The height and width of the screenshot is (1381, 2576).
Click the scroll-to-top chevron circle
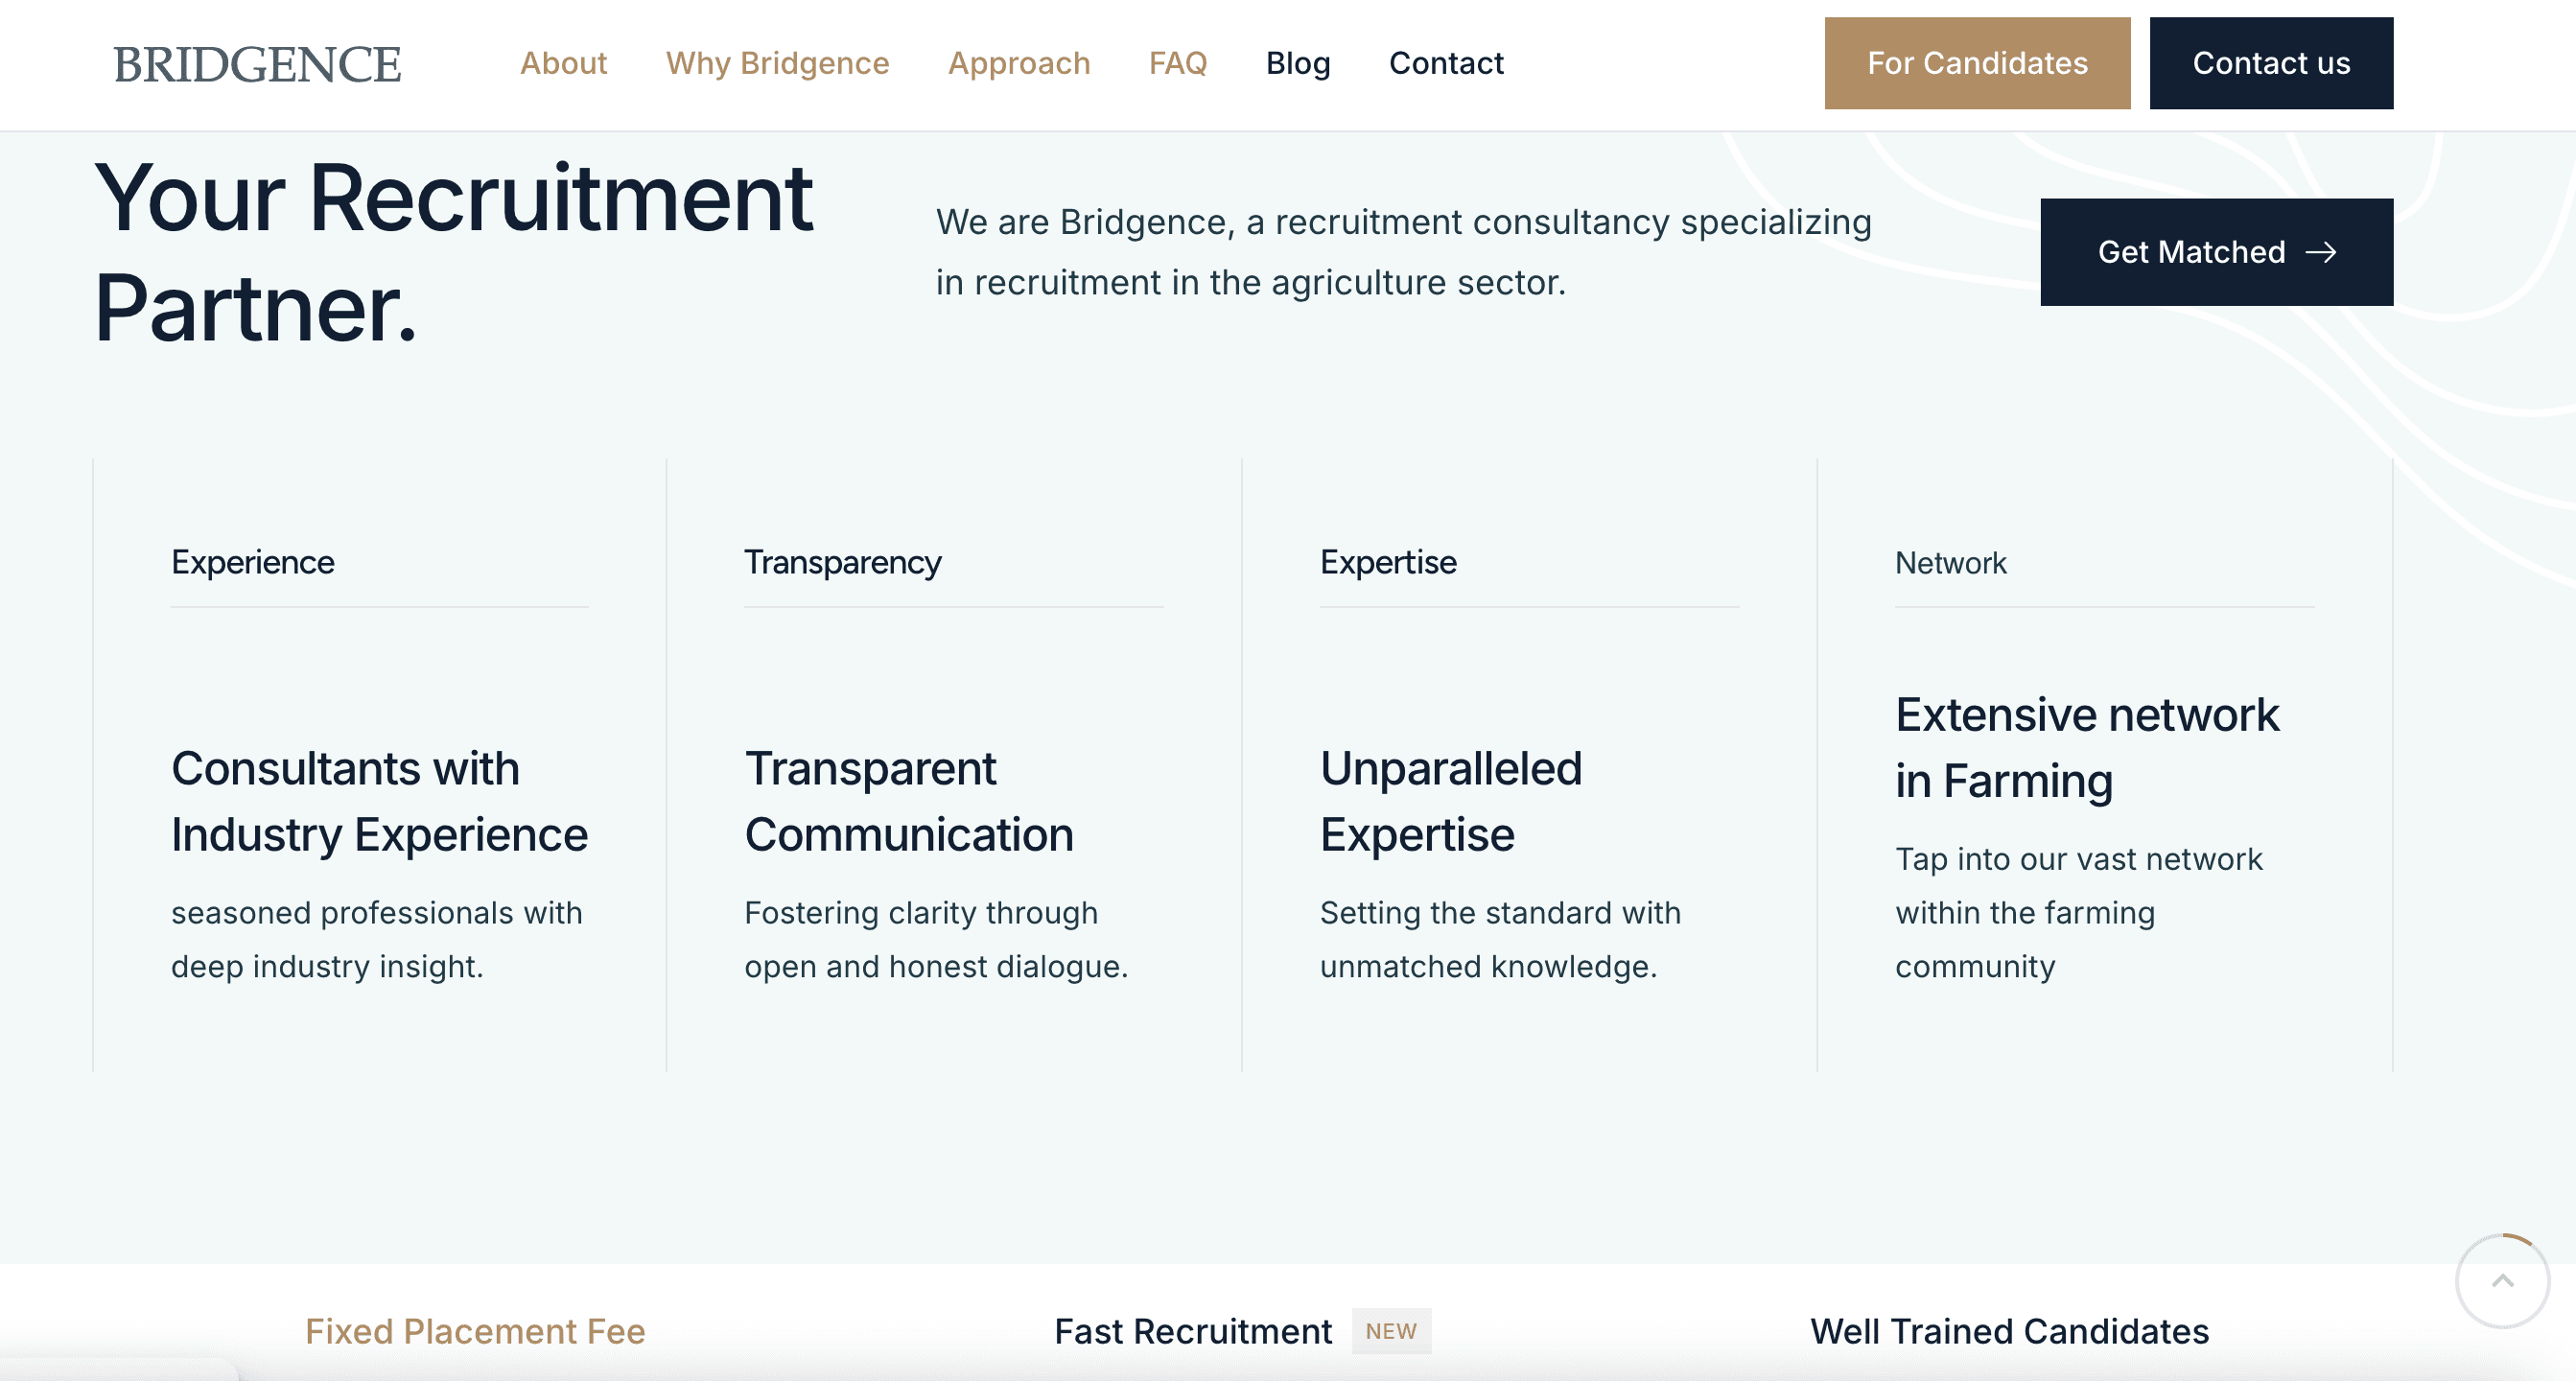pyautogui.click(x=2501, y=1281)
